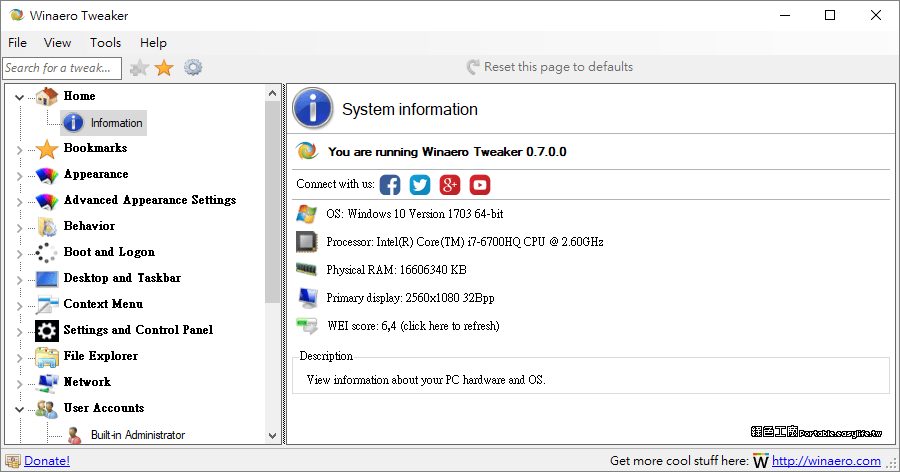The width and height of the screenshot is (900, 472).
Task: Click the Network computers icon
Action: [46, 382]
